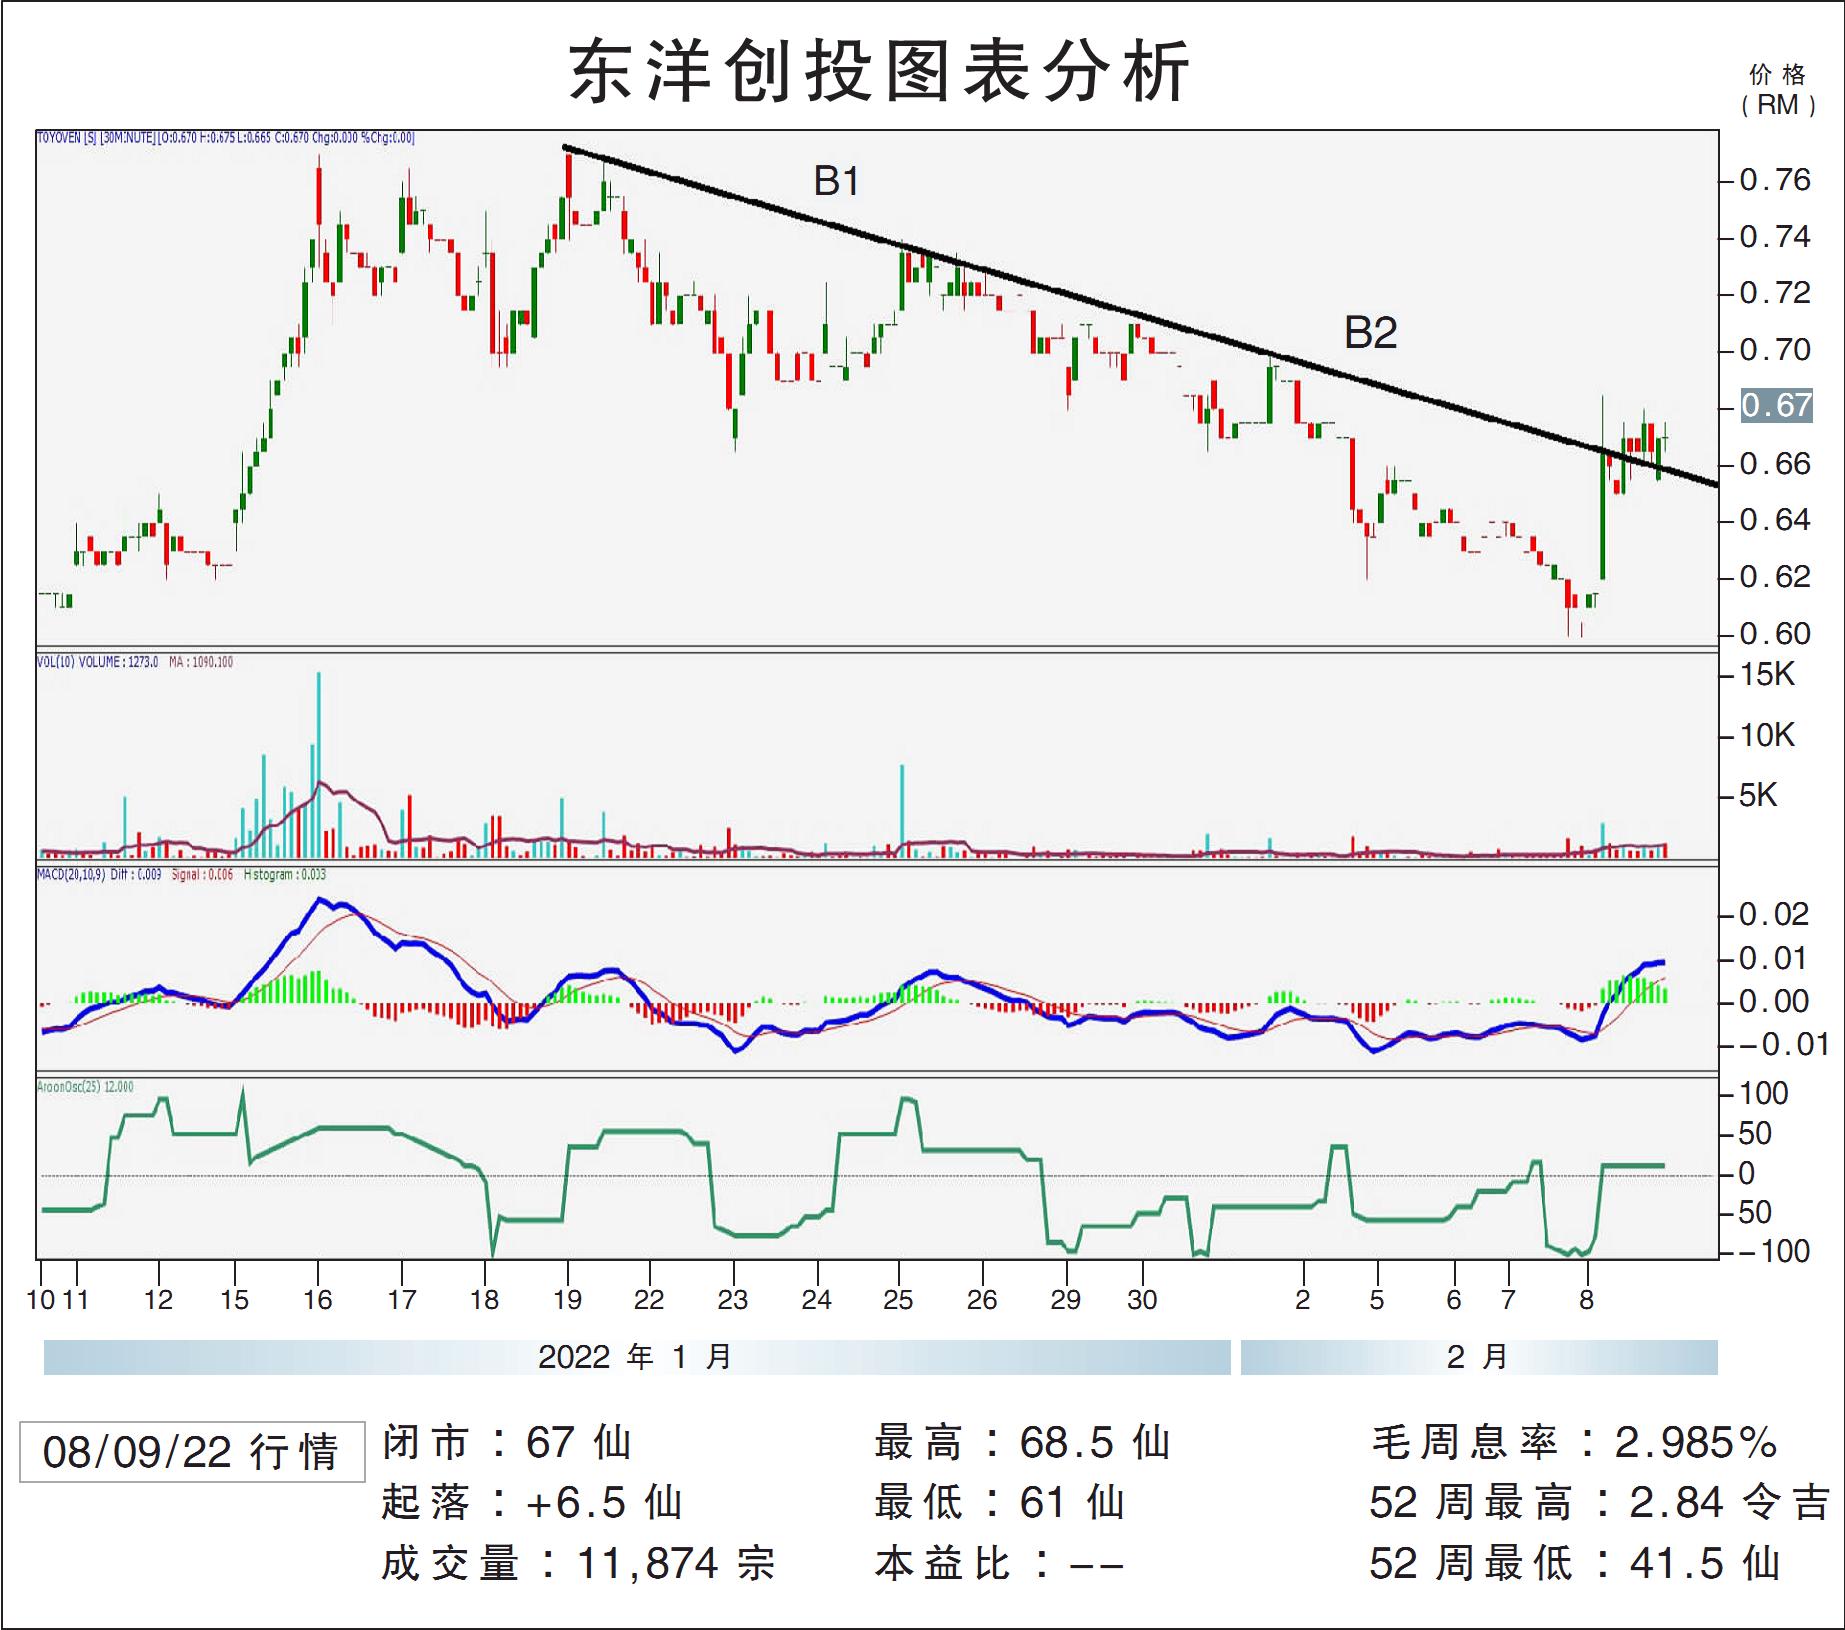Click the 本益比 P/E ratio entry
1845x1630 pixels.
click(1000, 1563)
